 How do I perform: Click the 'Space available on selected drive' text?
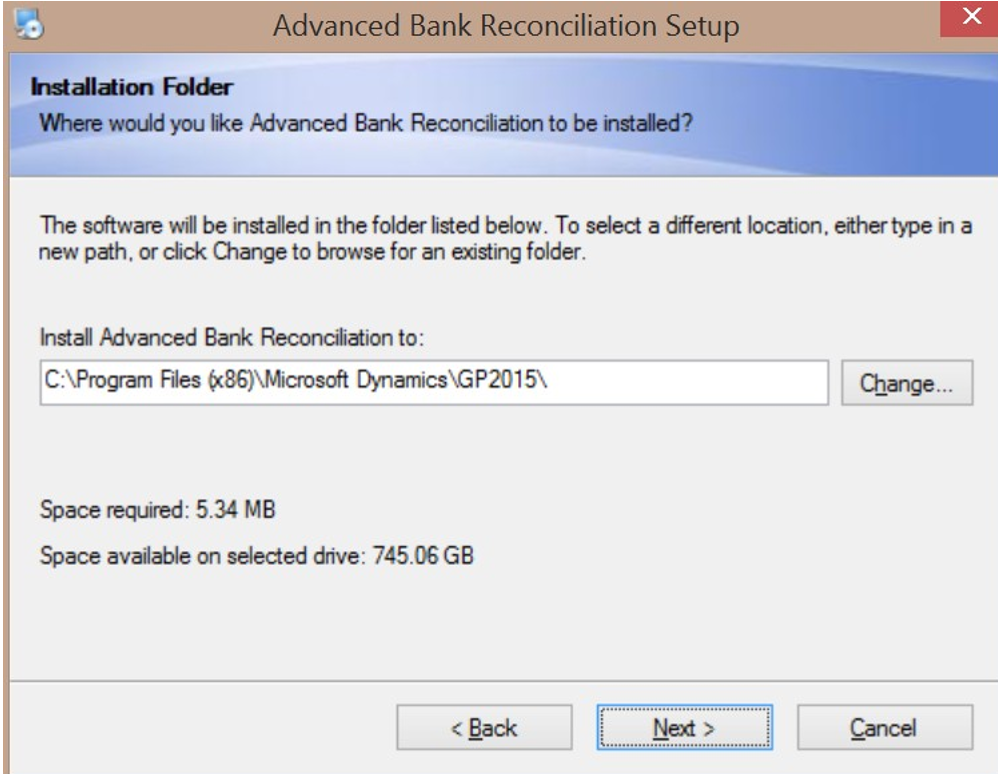(x=203, y=554)
